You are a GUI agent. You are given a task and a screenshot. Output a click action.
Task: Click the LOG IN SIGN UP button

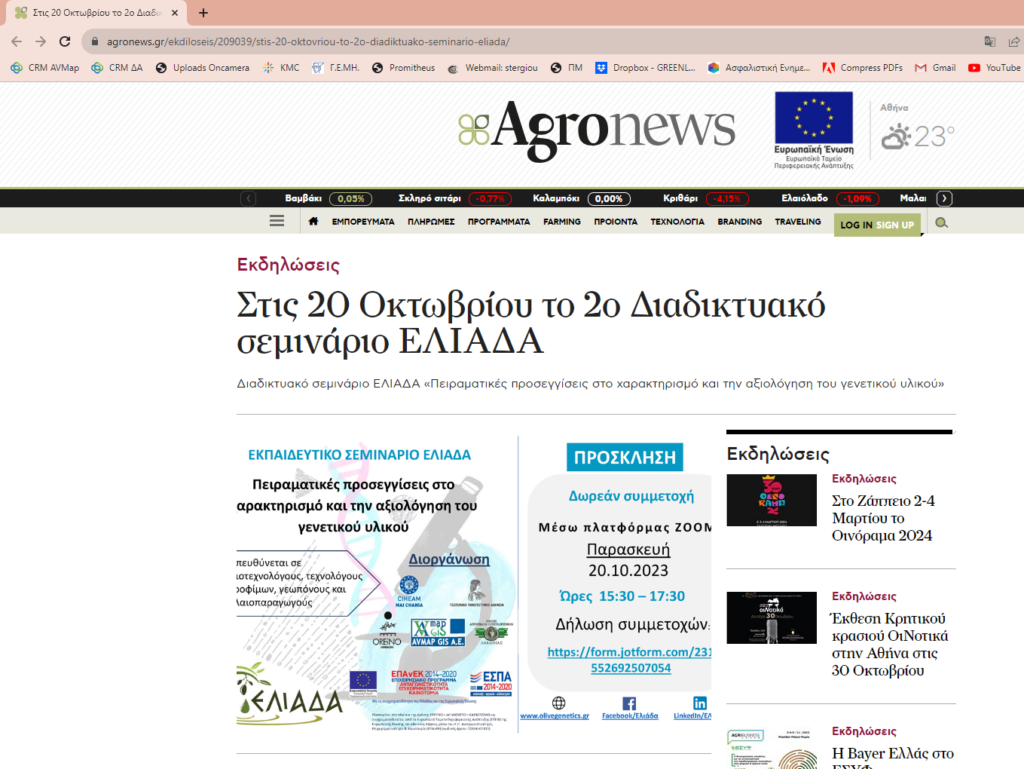(x=877, y=225)
